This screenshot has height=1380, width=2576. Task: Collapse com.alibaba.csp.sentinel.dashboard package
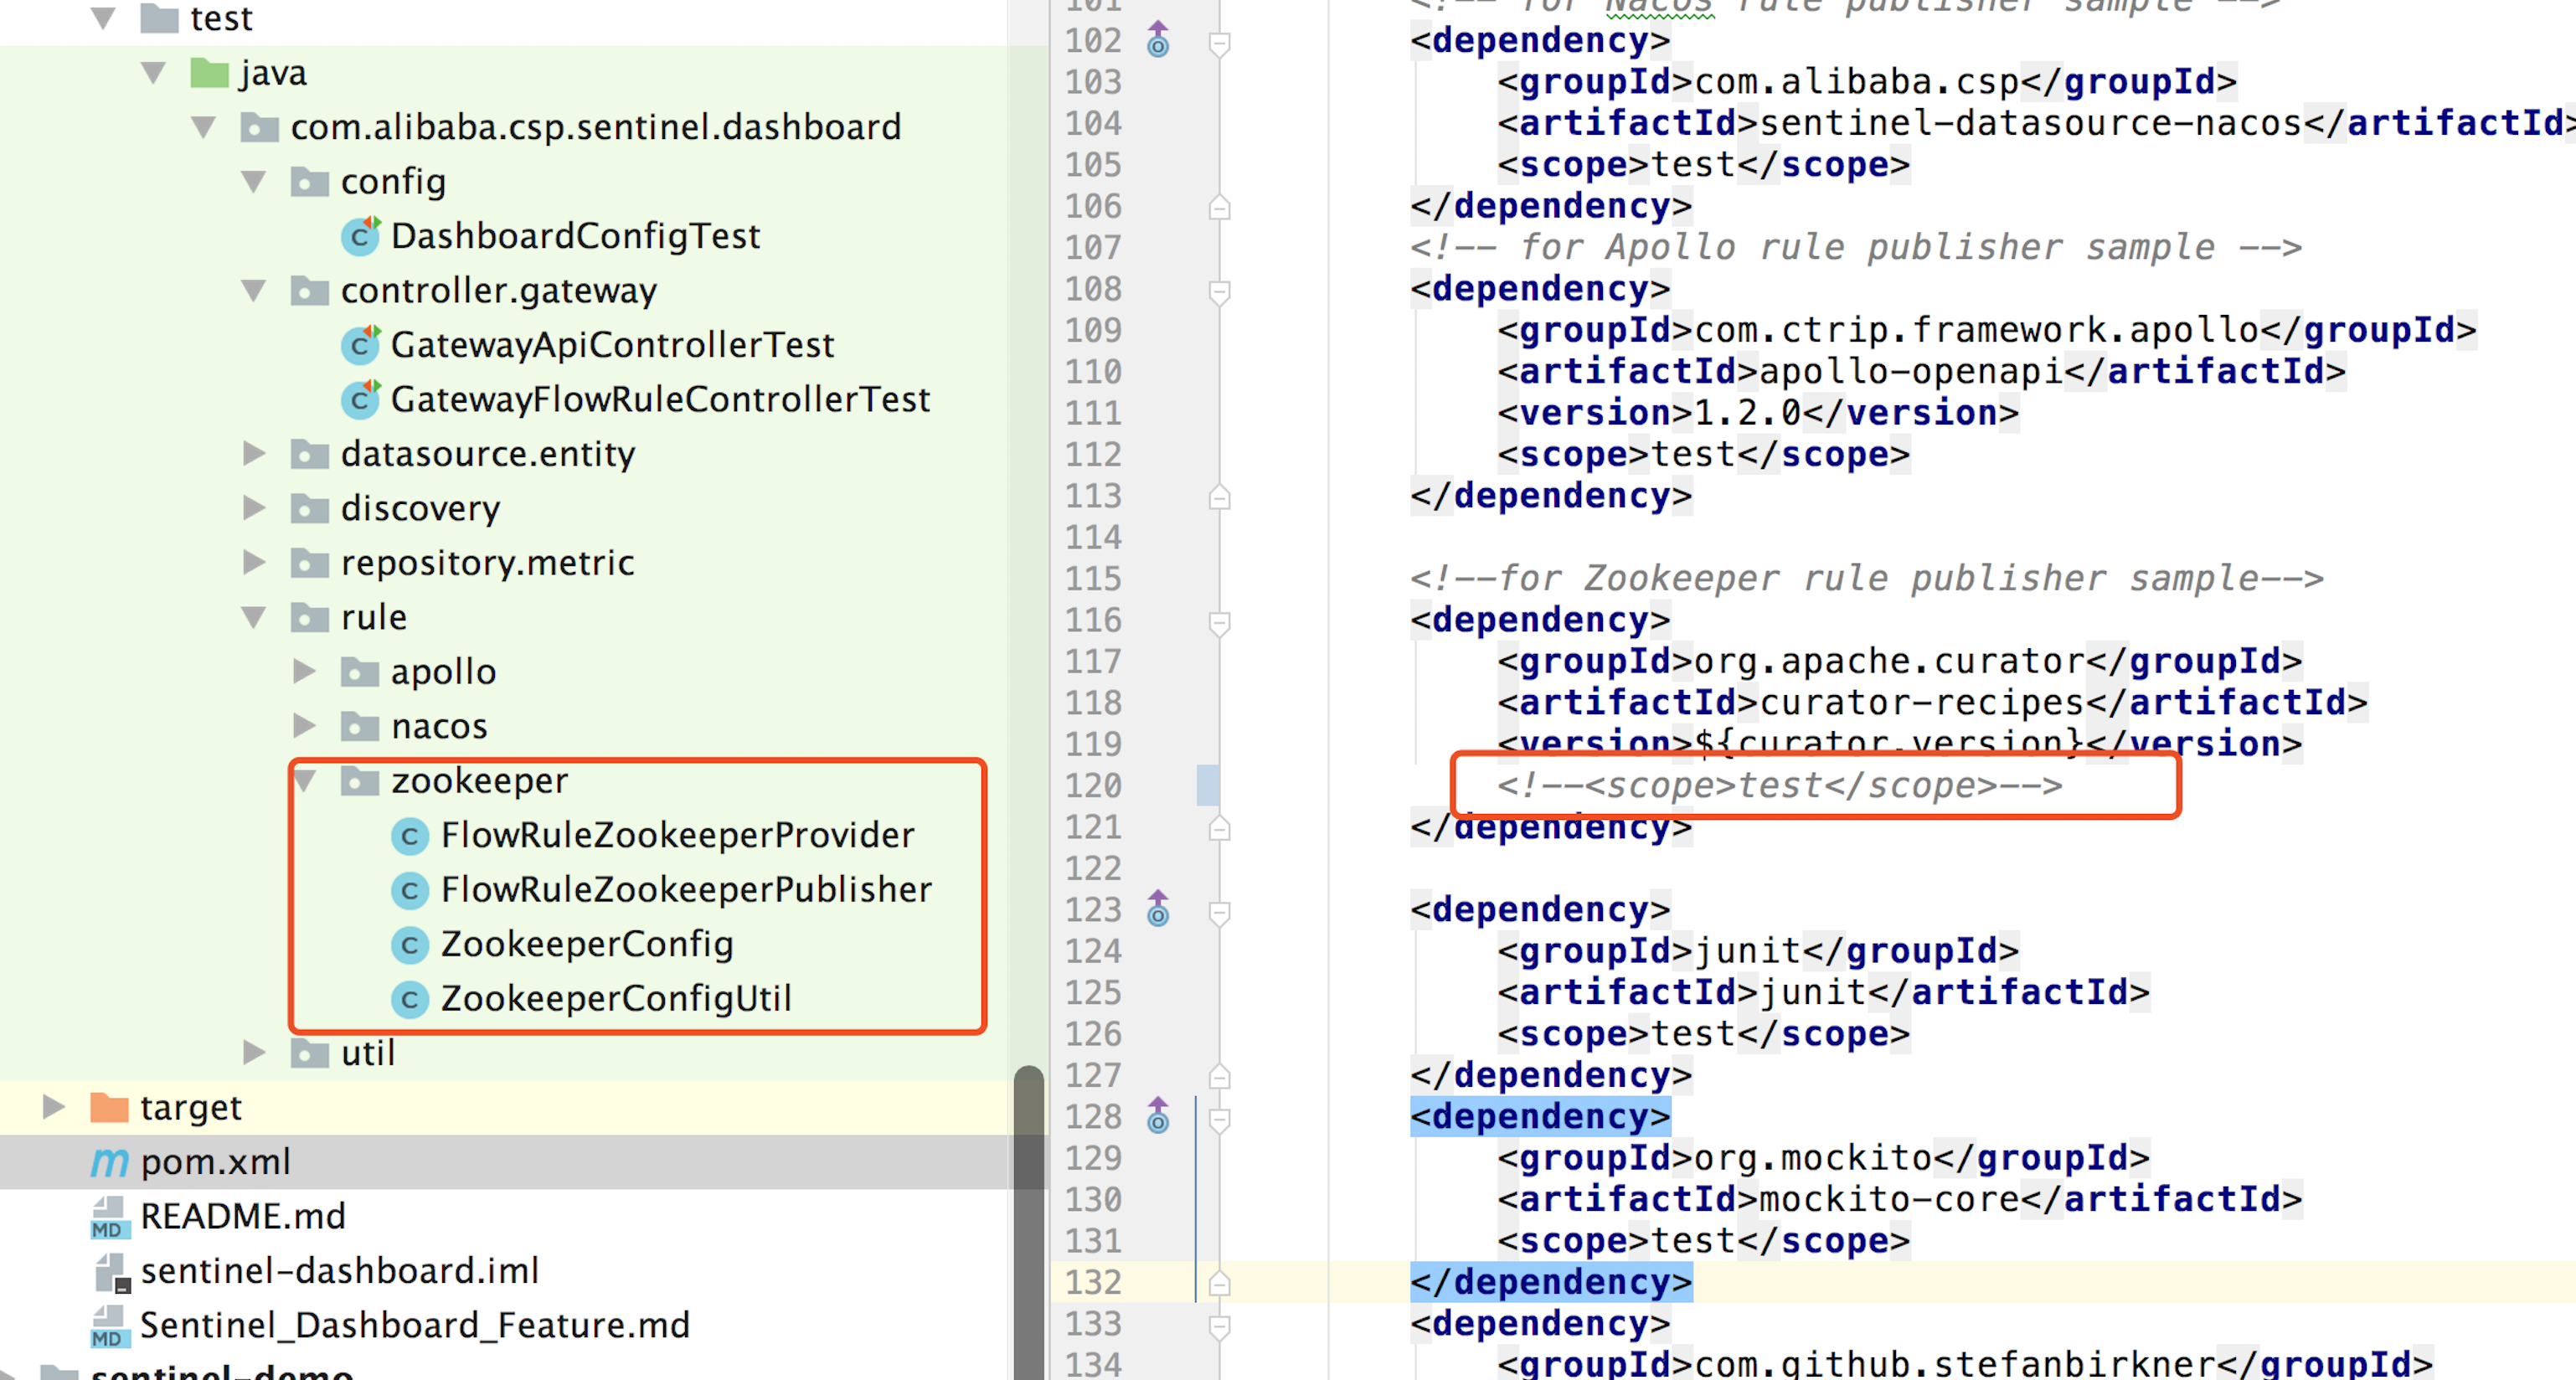click(204, 127)
